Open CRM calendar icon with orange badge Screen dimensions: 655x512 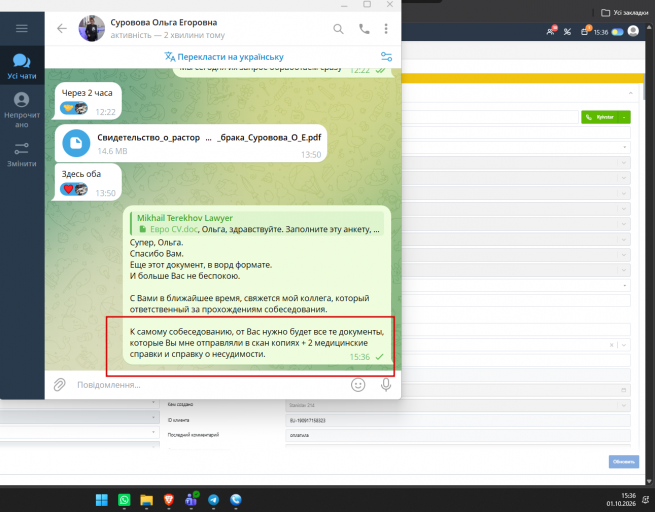coord(585,31)
